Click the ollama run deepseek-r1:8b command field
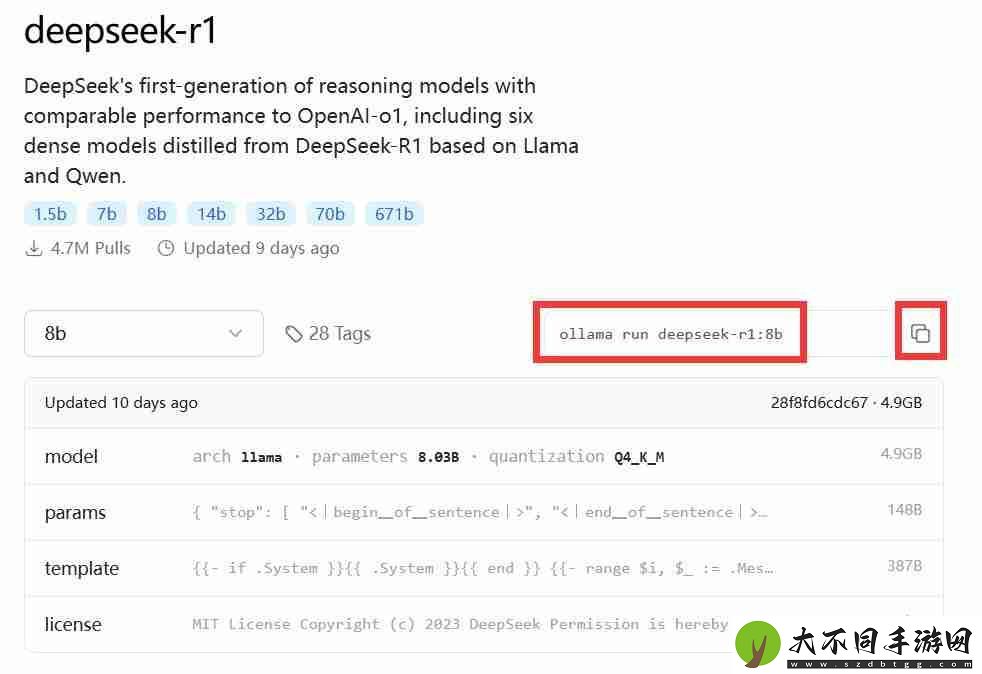 click(671, 334)
